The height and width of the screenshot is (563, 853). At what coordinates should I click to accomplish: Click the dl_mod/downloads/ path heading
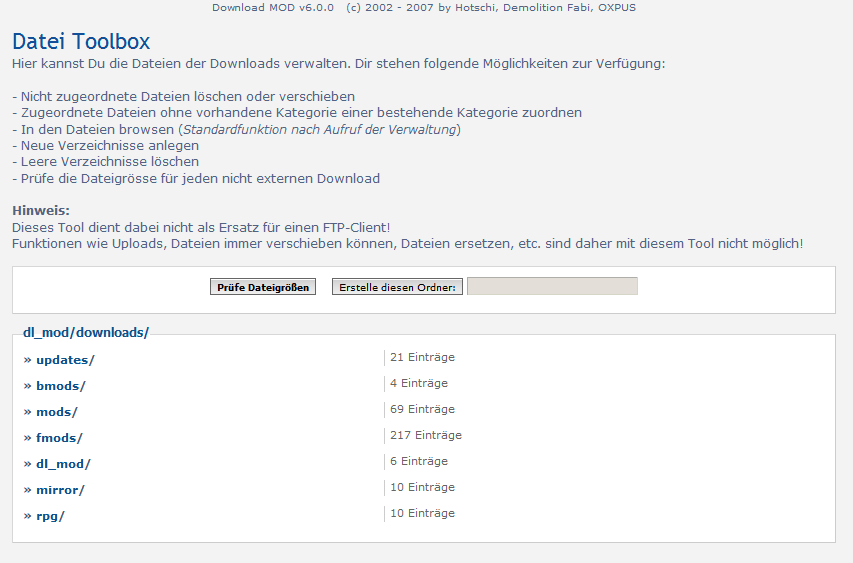(86, 332)
